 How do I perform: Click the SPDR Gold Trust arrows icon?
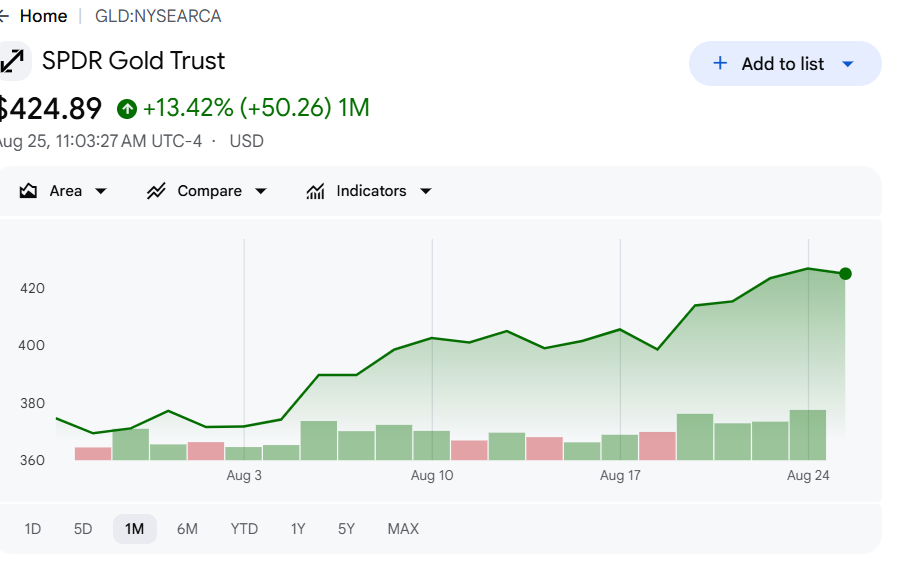(12, 61)
